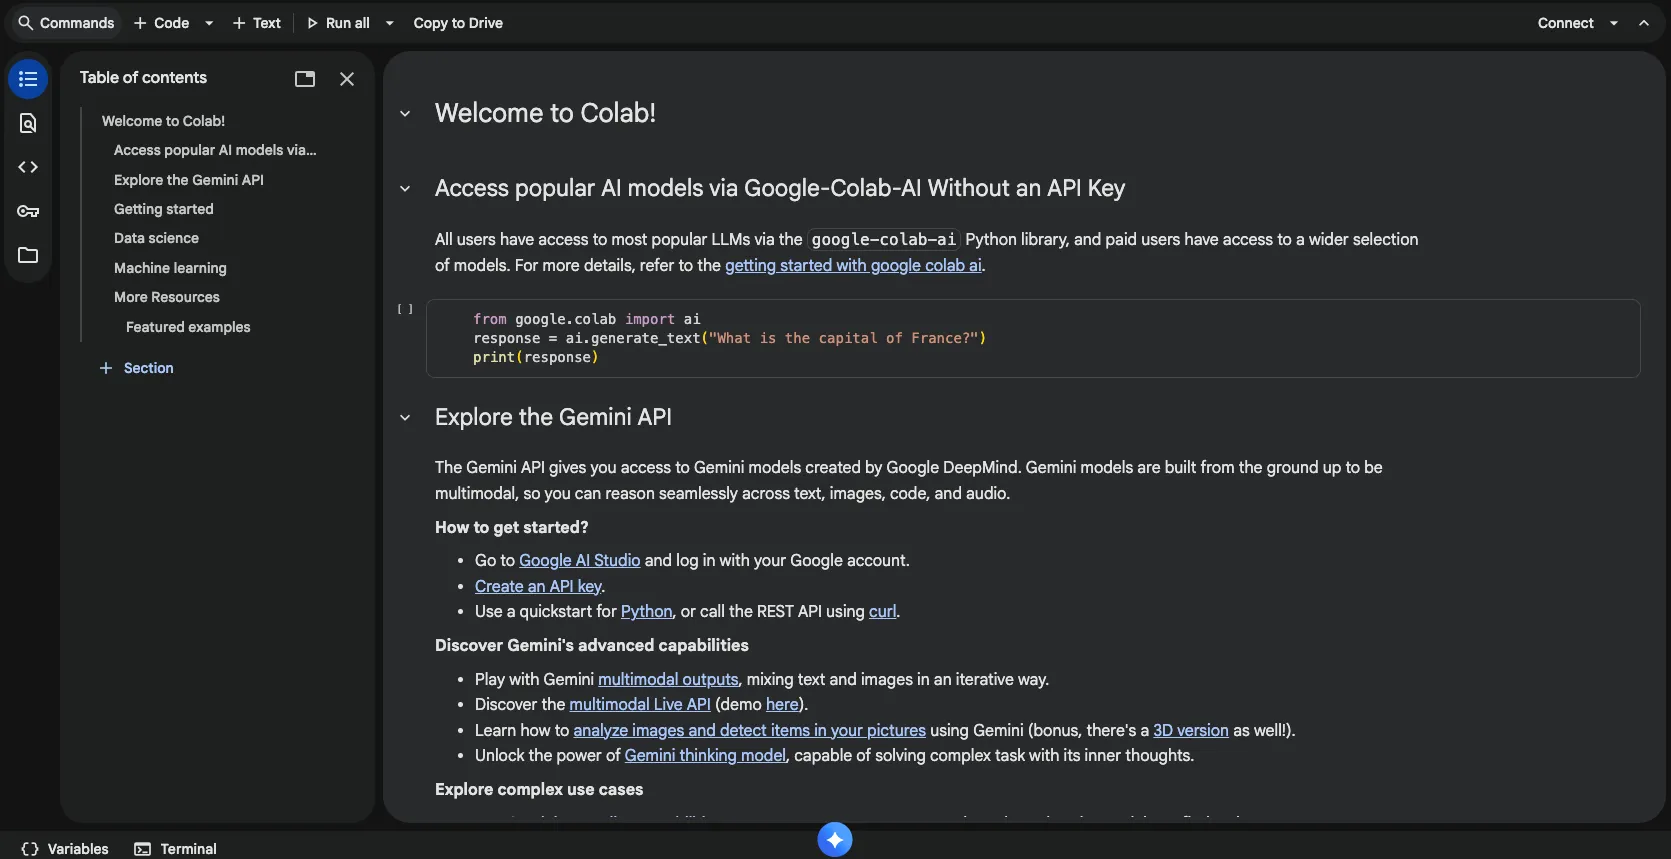Viewport: 1671px width, 859px height.
Task: Go to Data science in contents
Action: click(156, 238)
